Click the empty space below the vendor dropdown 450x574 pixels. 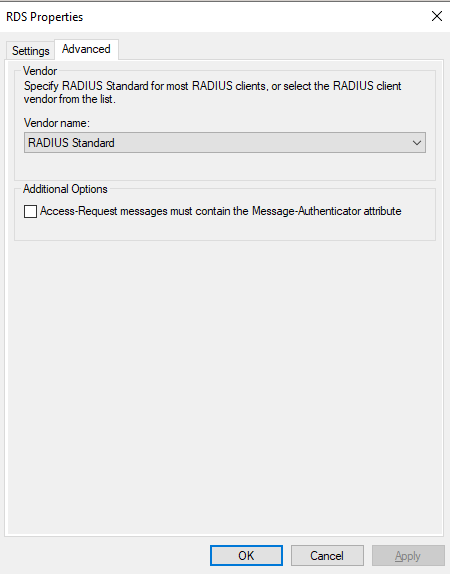pos(224,166)
